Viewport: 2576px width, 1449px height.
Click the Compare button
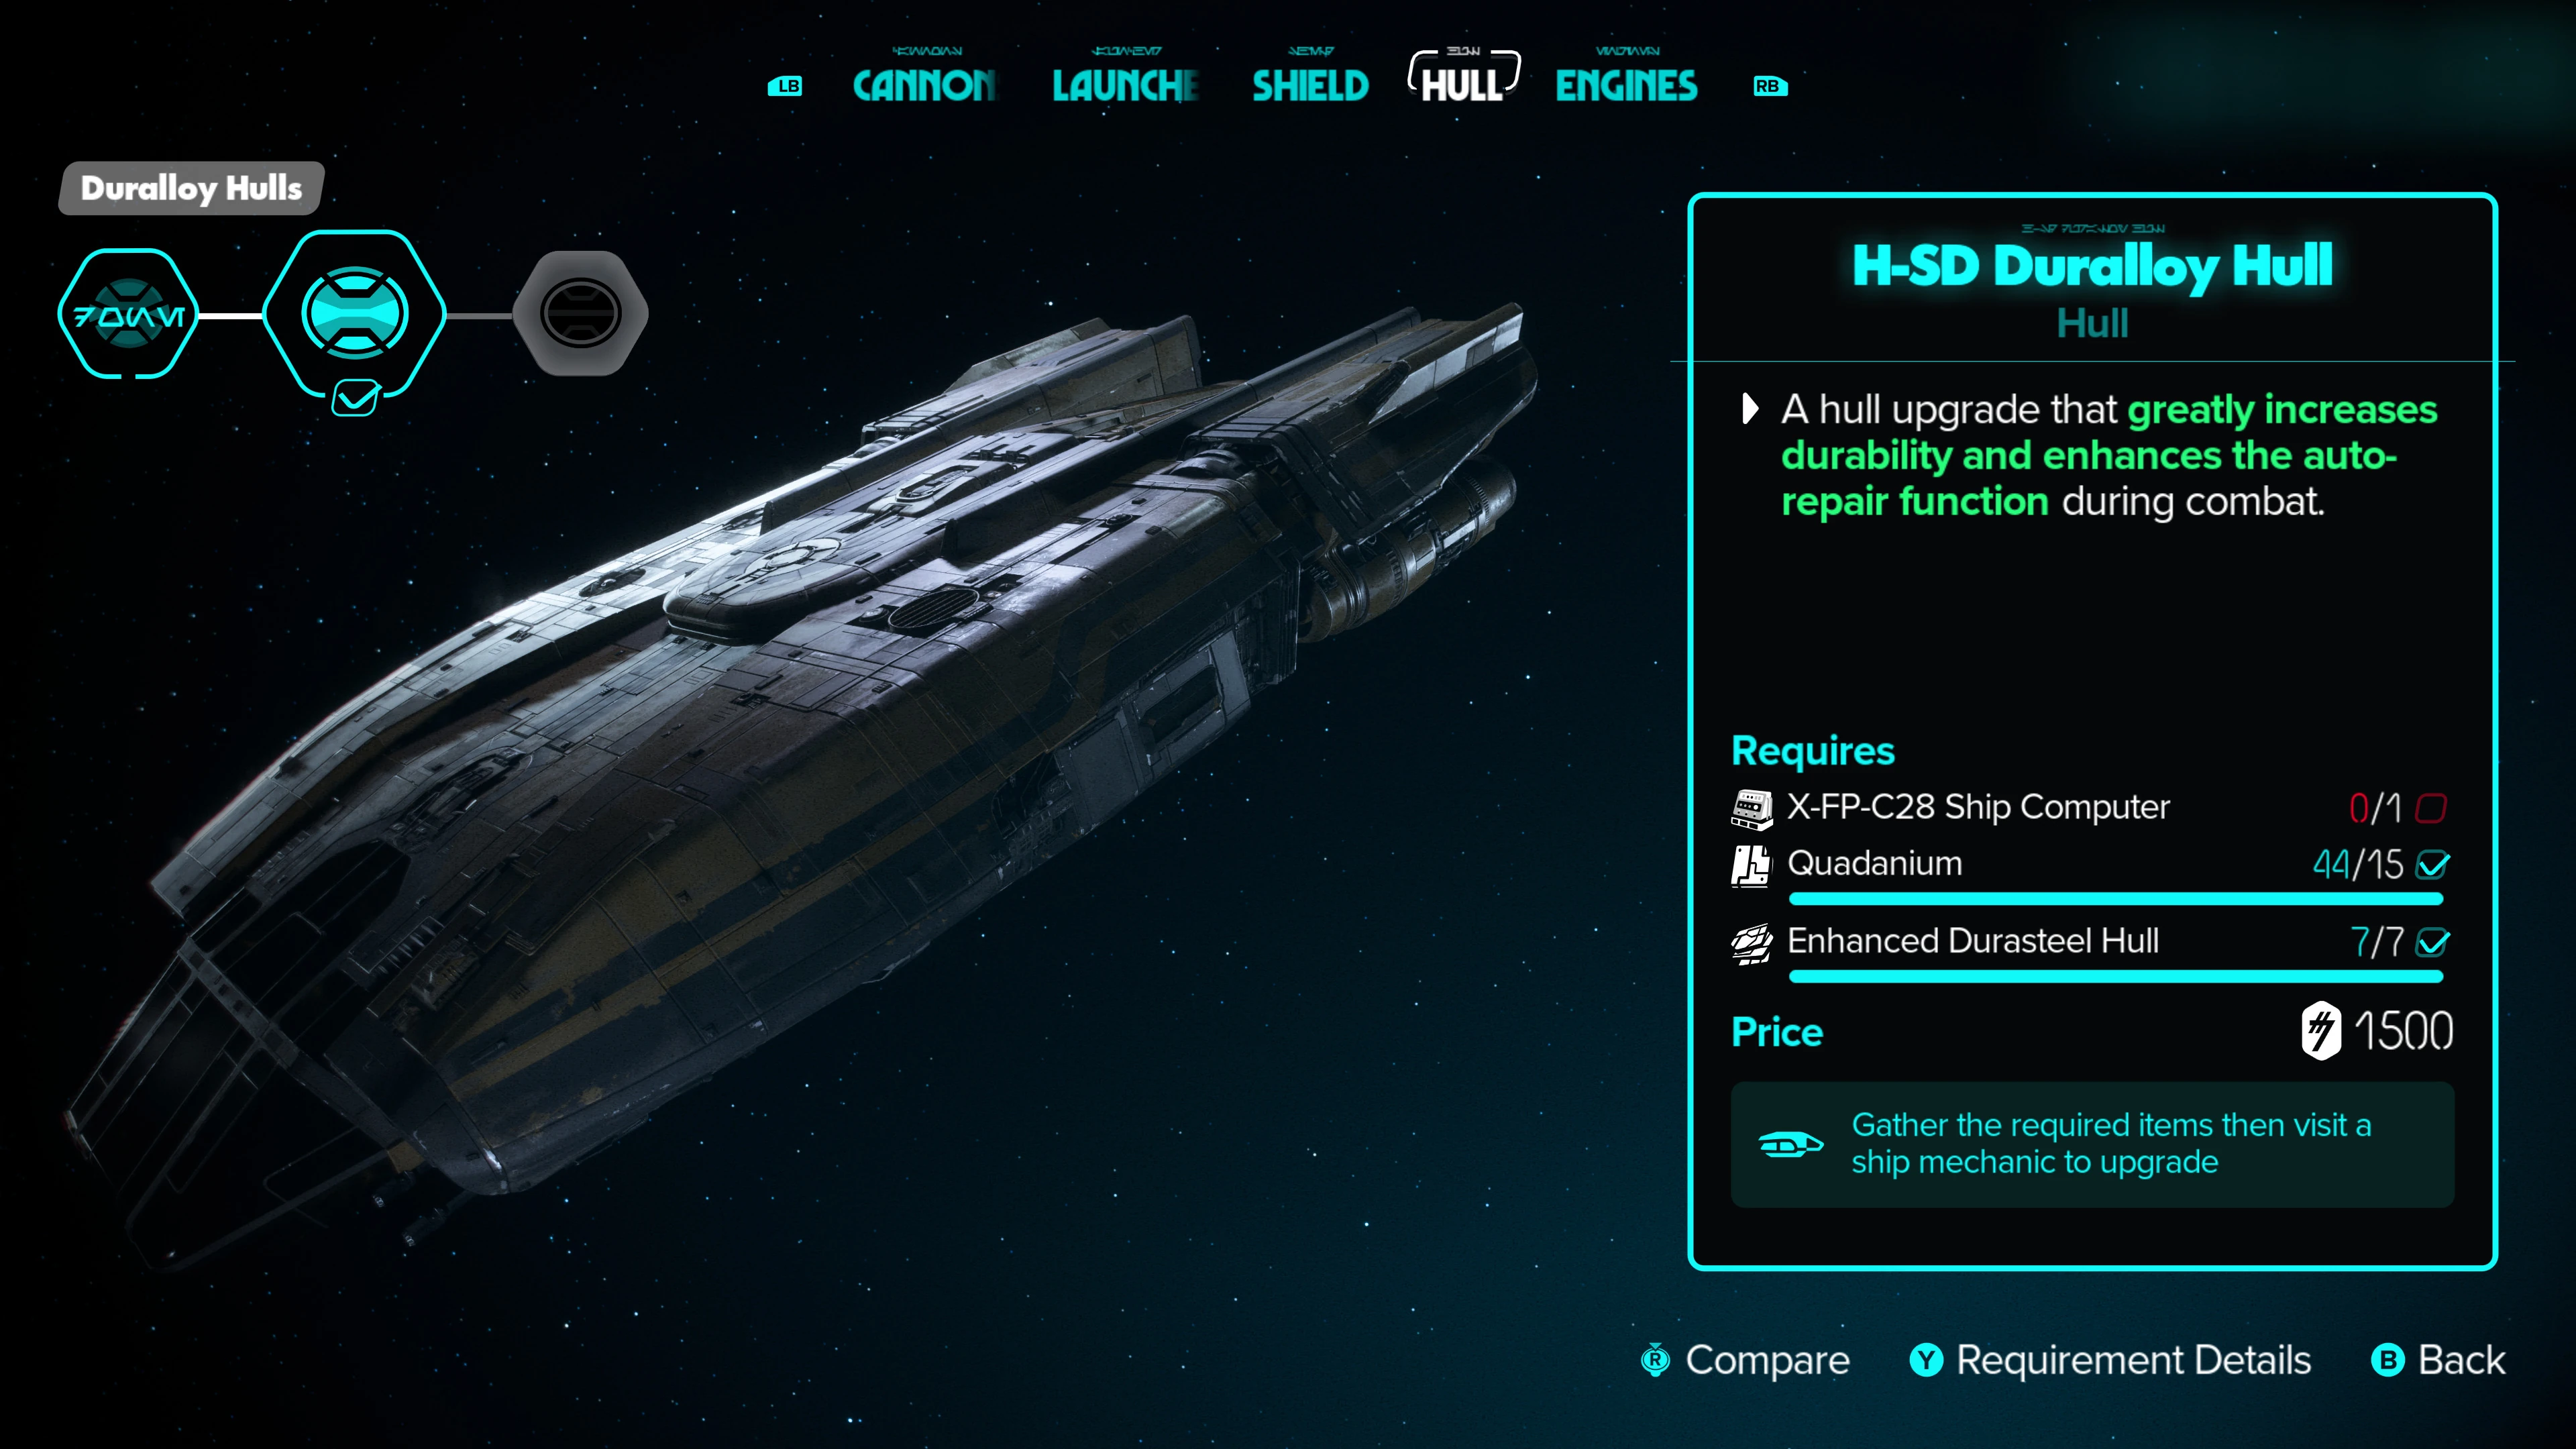click(x=1745, y=1360)
